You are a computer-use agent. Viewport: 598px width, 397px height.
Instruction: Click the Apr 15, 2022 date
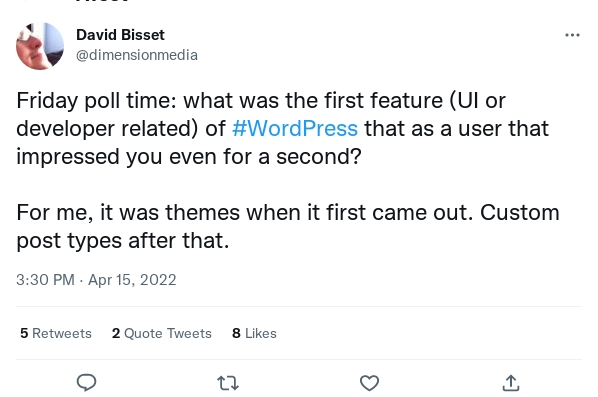point(132,280)
